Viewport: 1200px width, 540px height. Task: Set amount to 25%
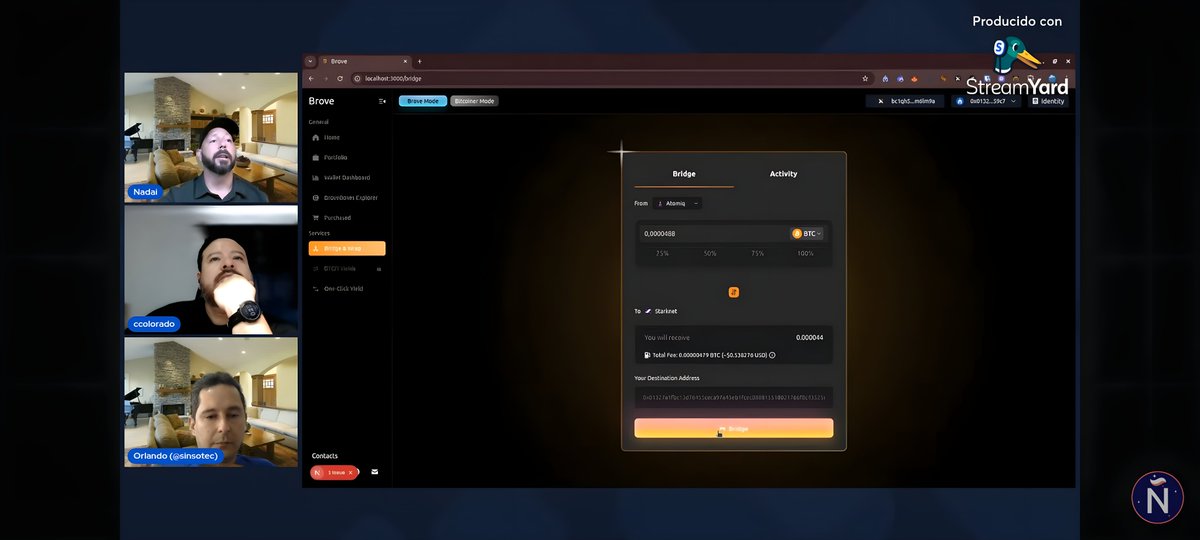662,254
